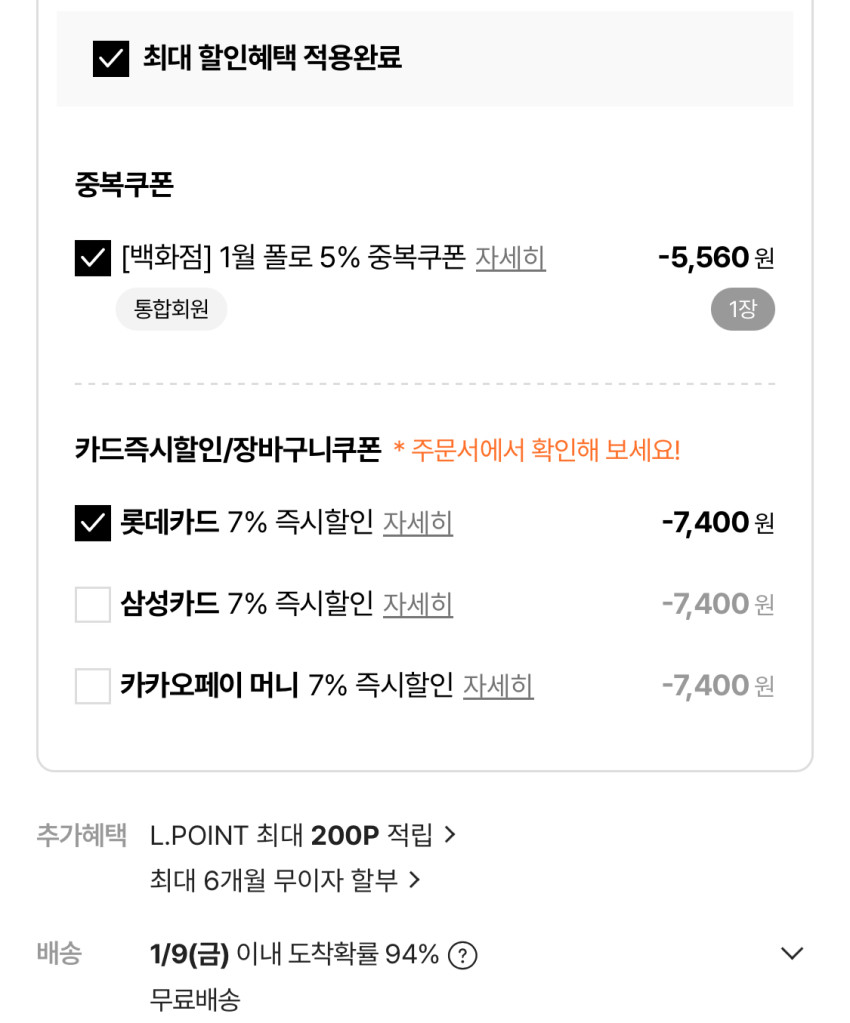View 자세히 details for the 중복쿠폰
This screenshot has width=850, height=1023.
tap(510, 258)
